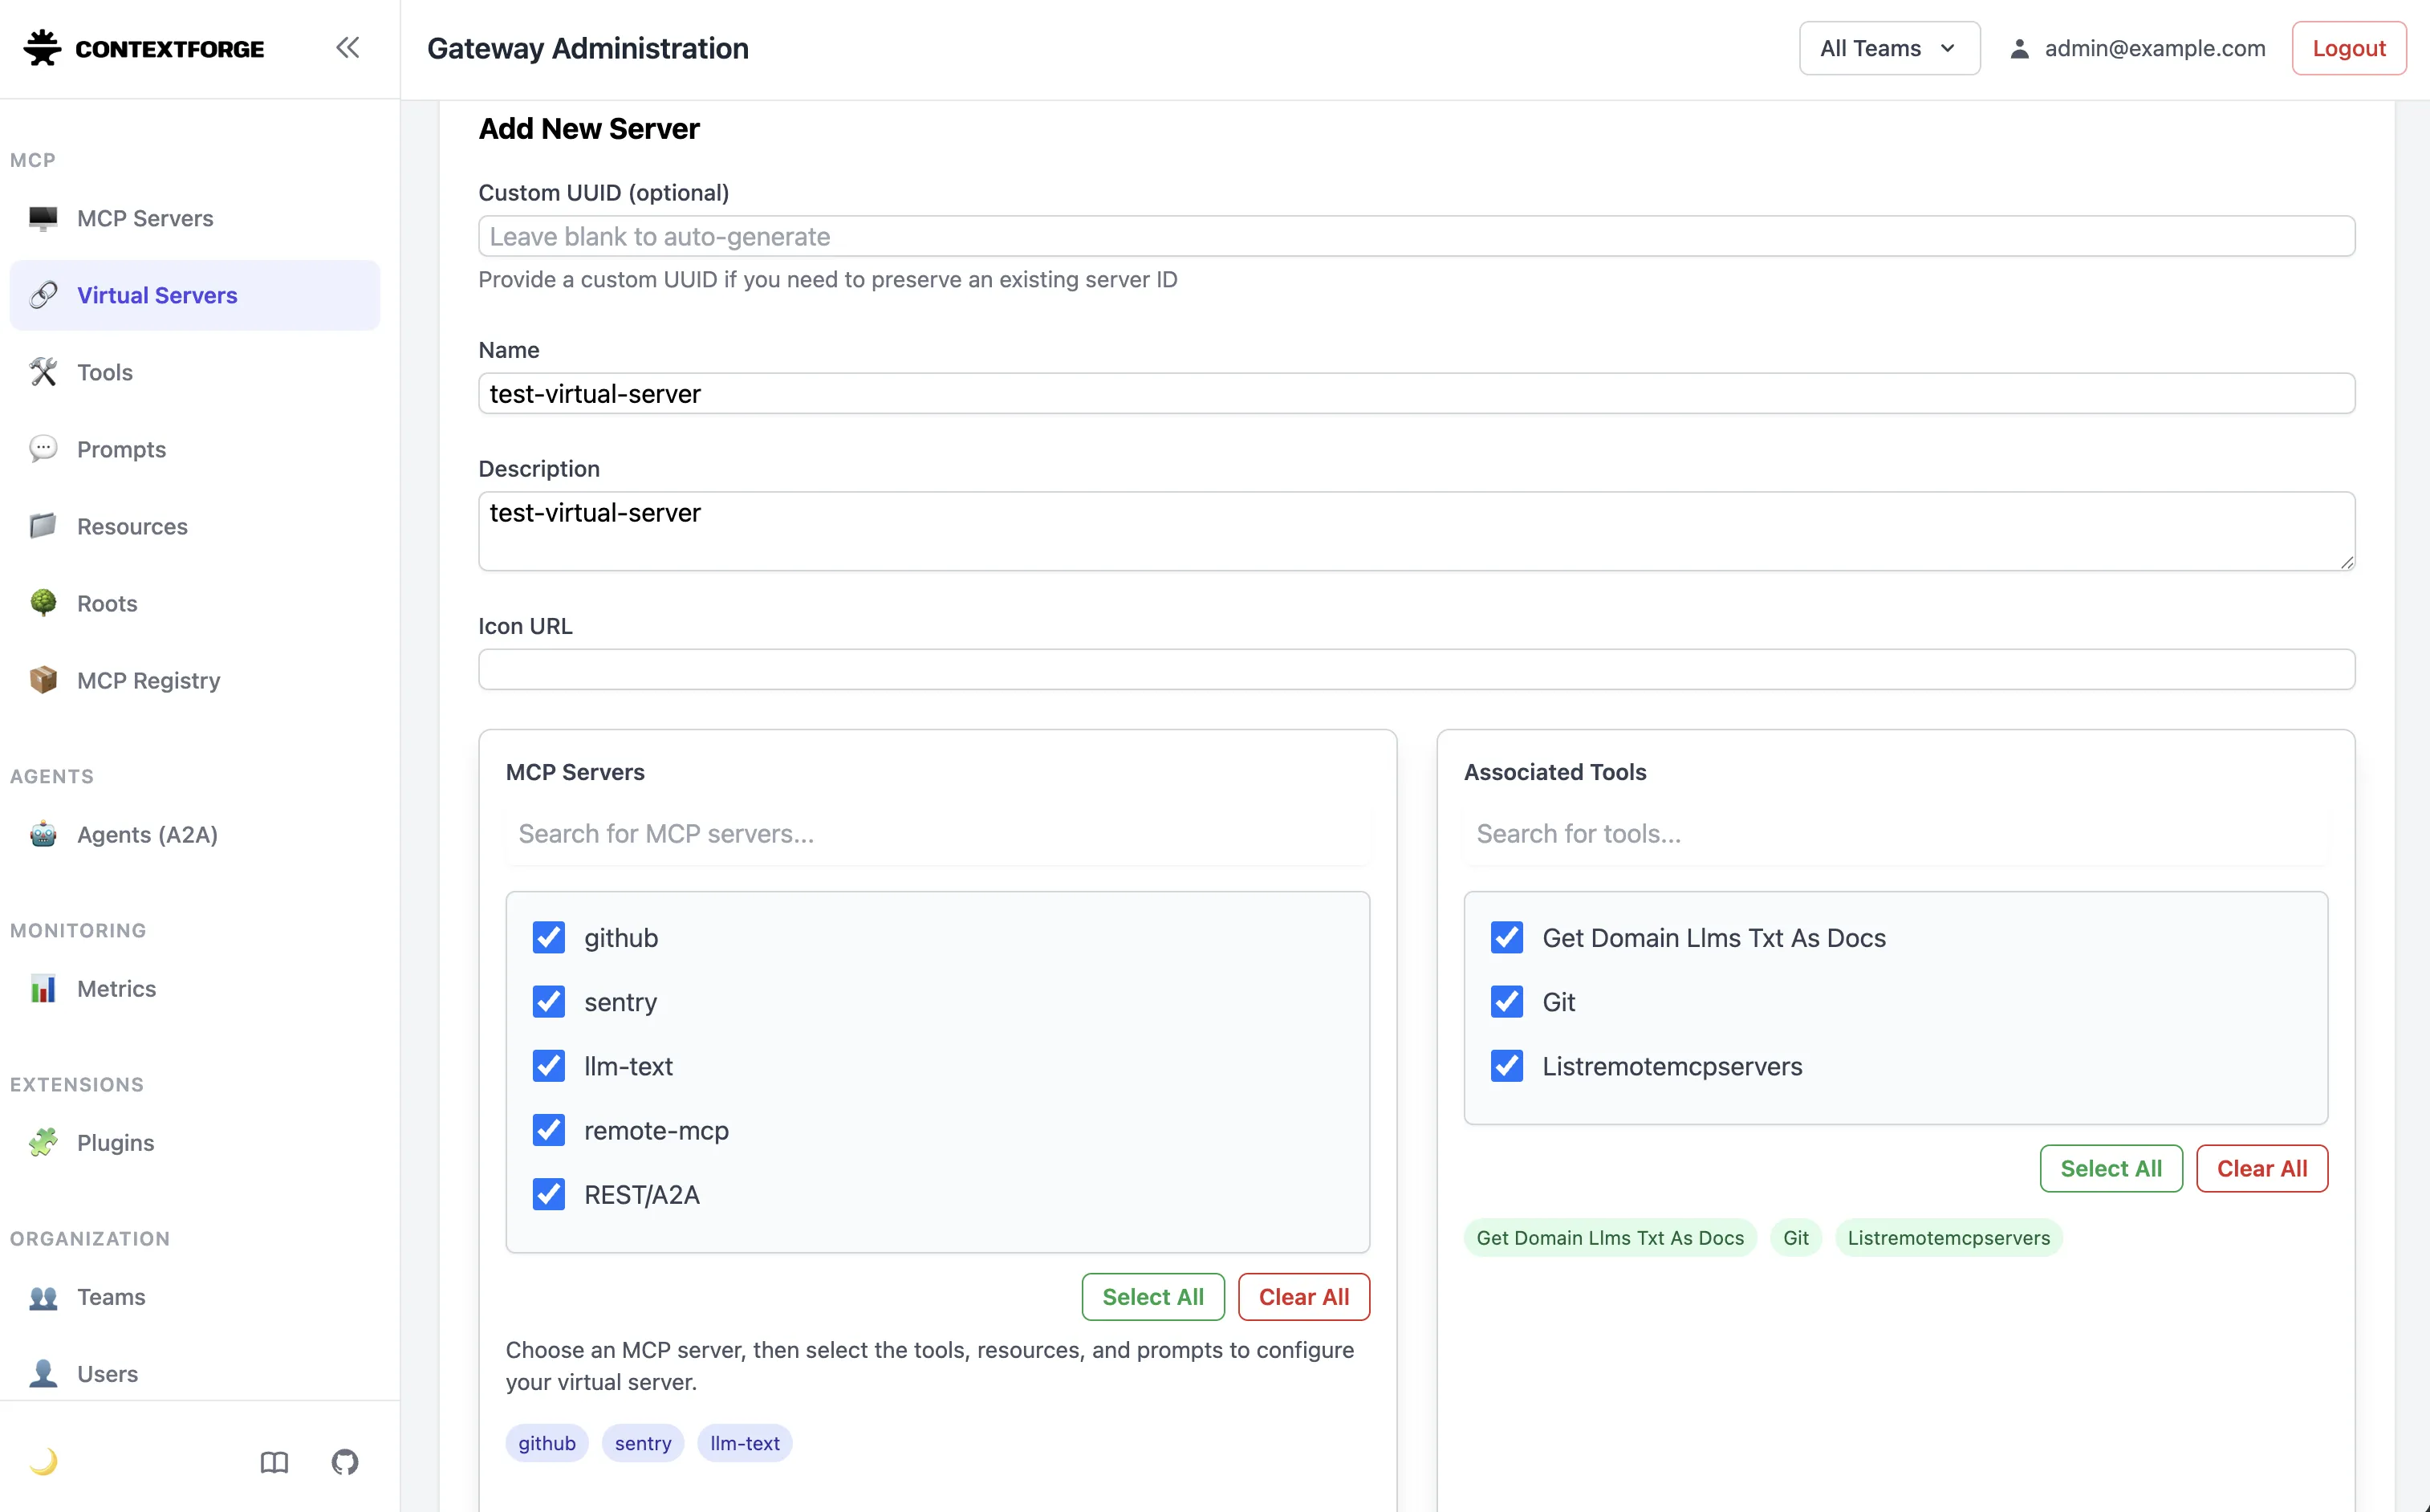Focus the Search for tools input

1895,833
